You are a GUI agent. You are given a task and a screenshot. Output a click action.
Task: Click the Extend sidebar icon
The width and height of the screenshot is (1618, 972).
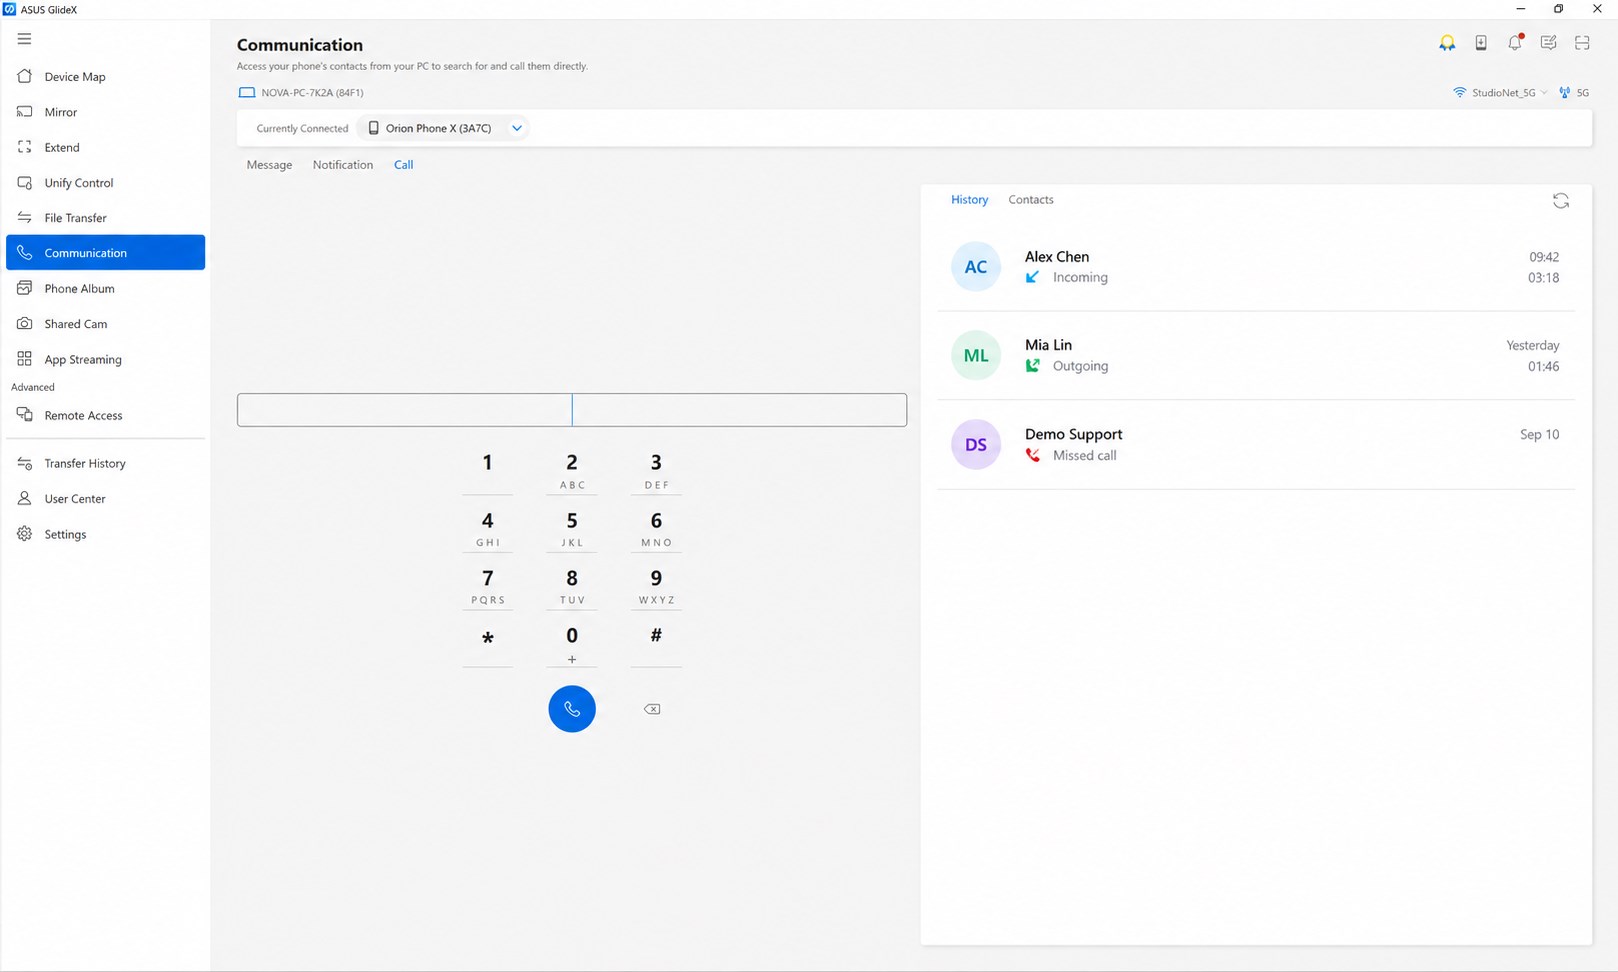click(25, 147)
